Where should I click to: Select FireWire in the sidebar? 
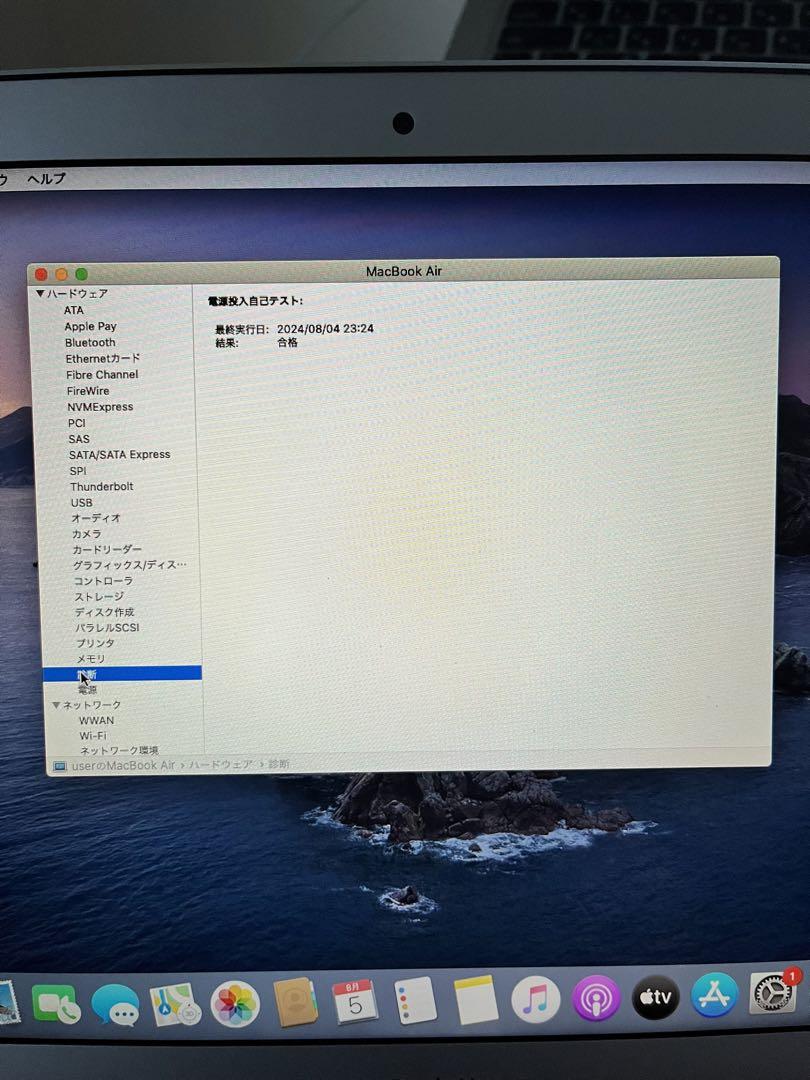[x=87, y=391]
